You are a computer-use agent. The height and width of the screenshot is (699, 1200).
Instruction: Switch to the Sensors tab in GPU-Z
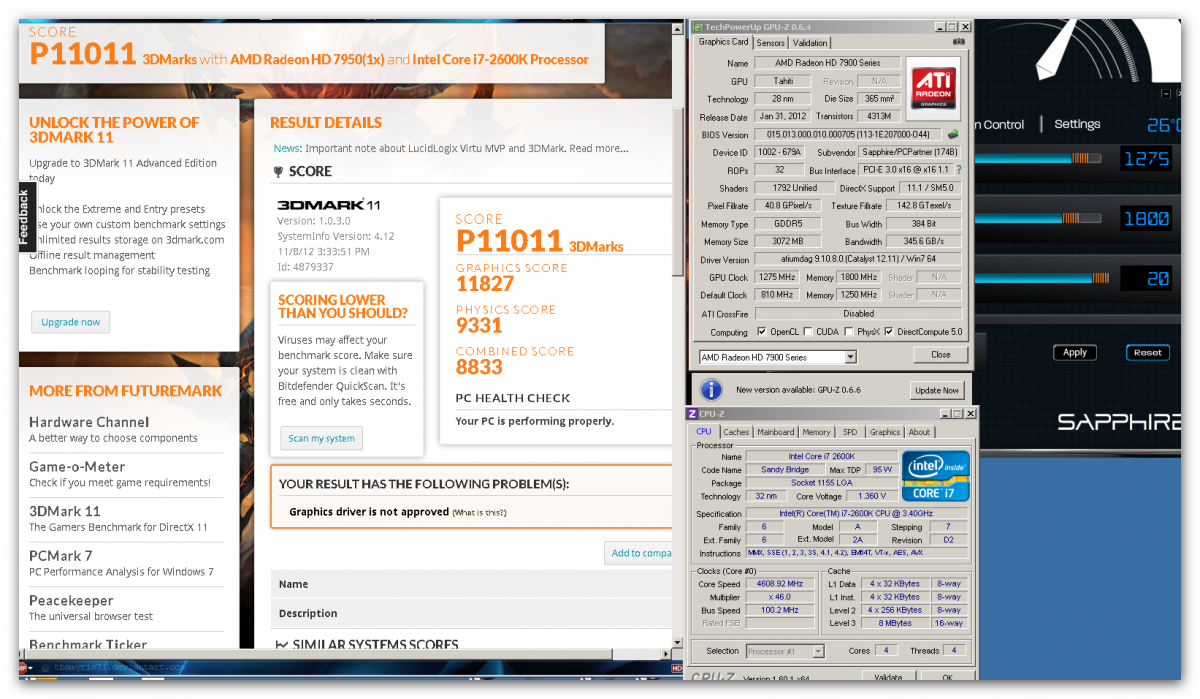point(770,43)
